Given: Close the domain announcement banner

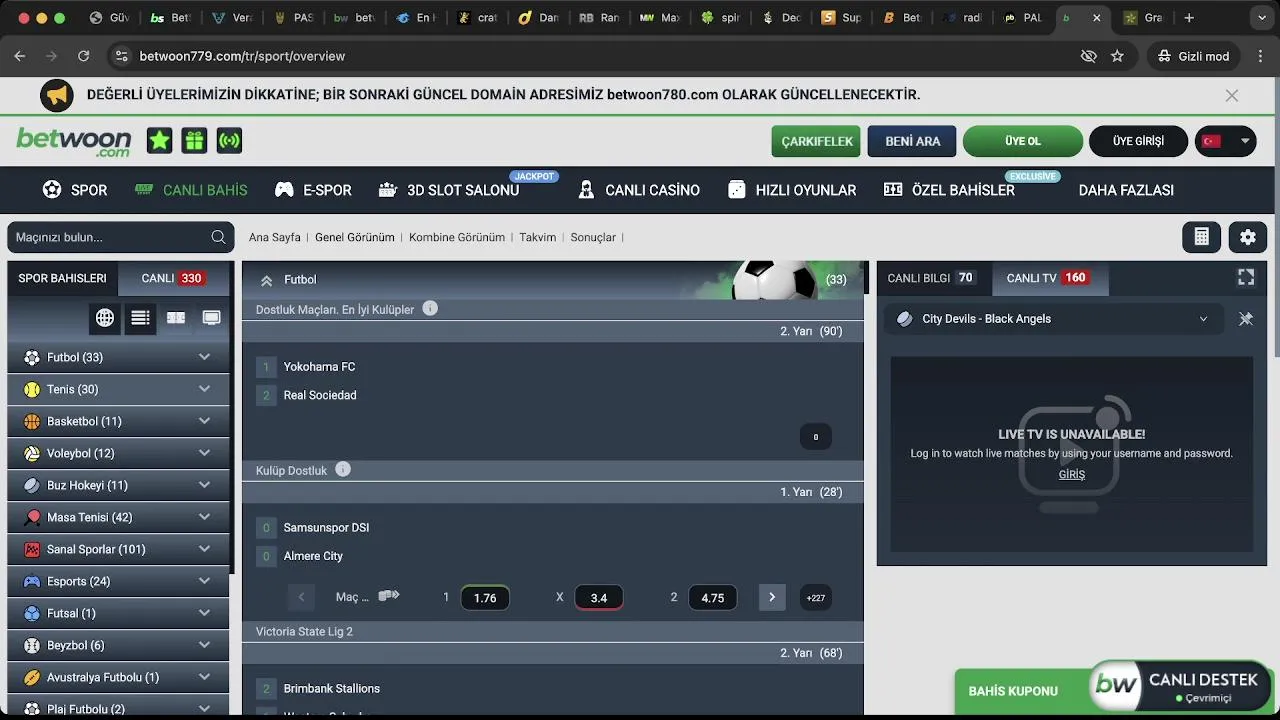Looking at the screenshot, I should coord(1232,95).
